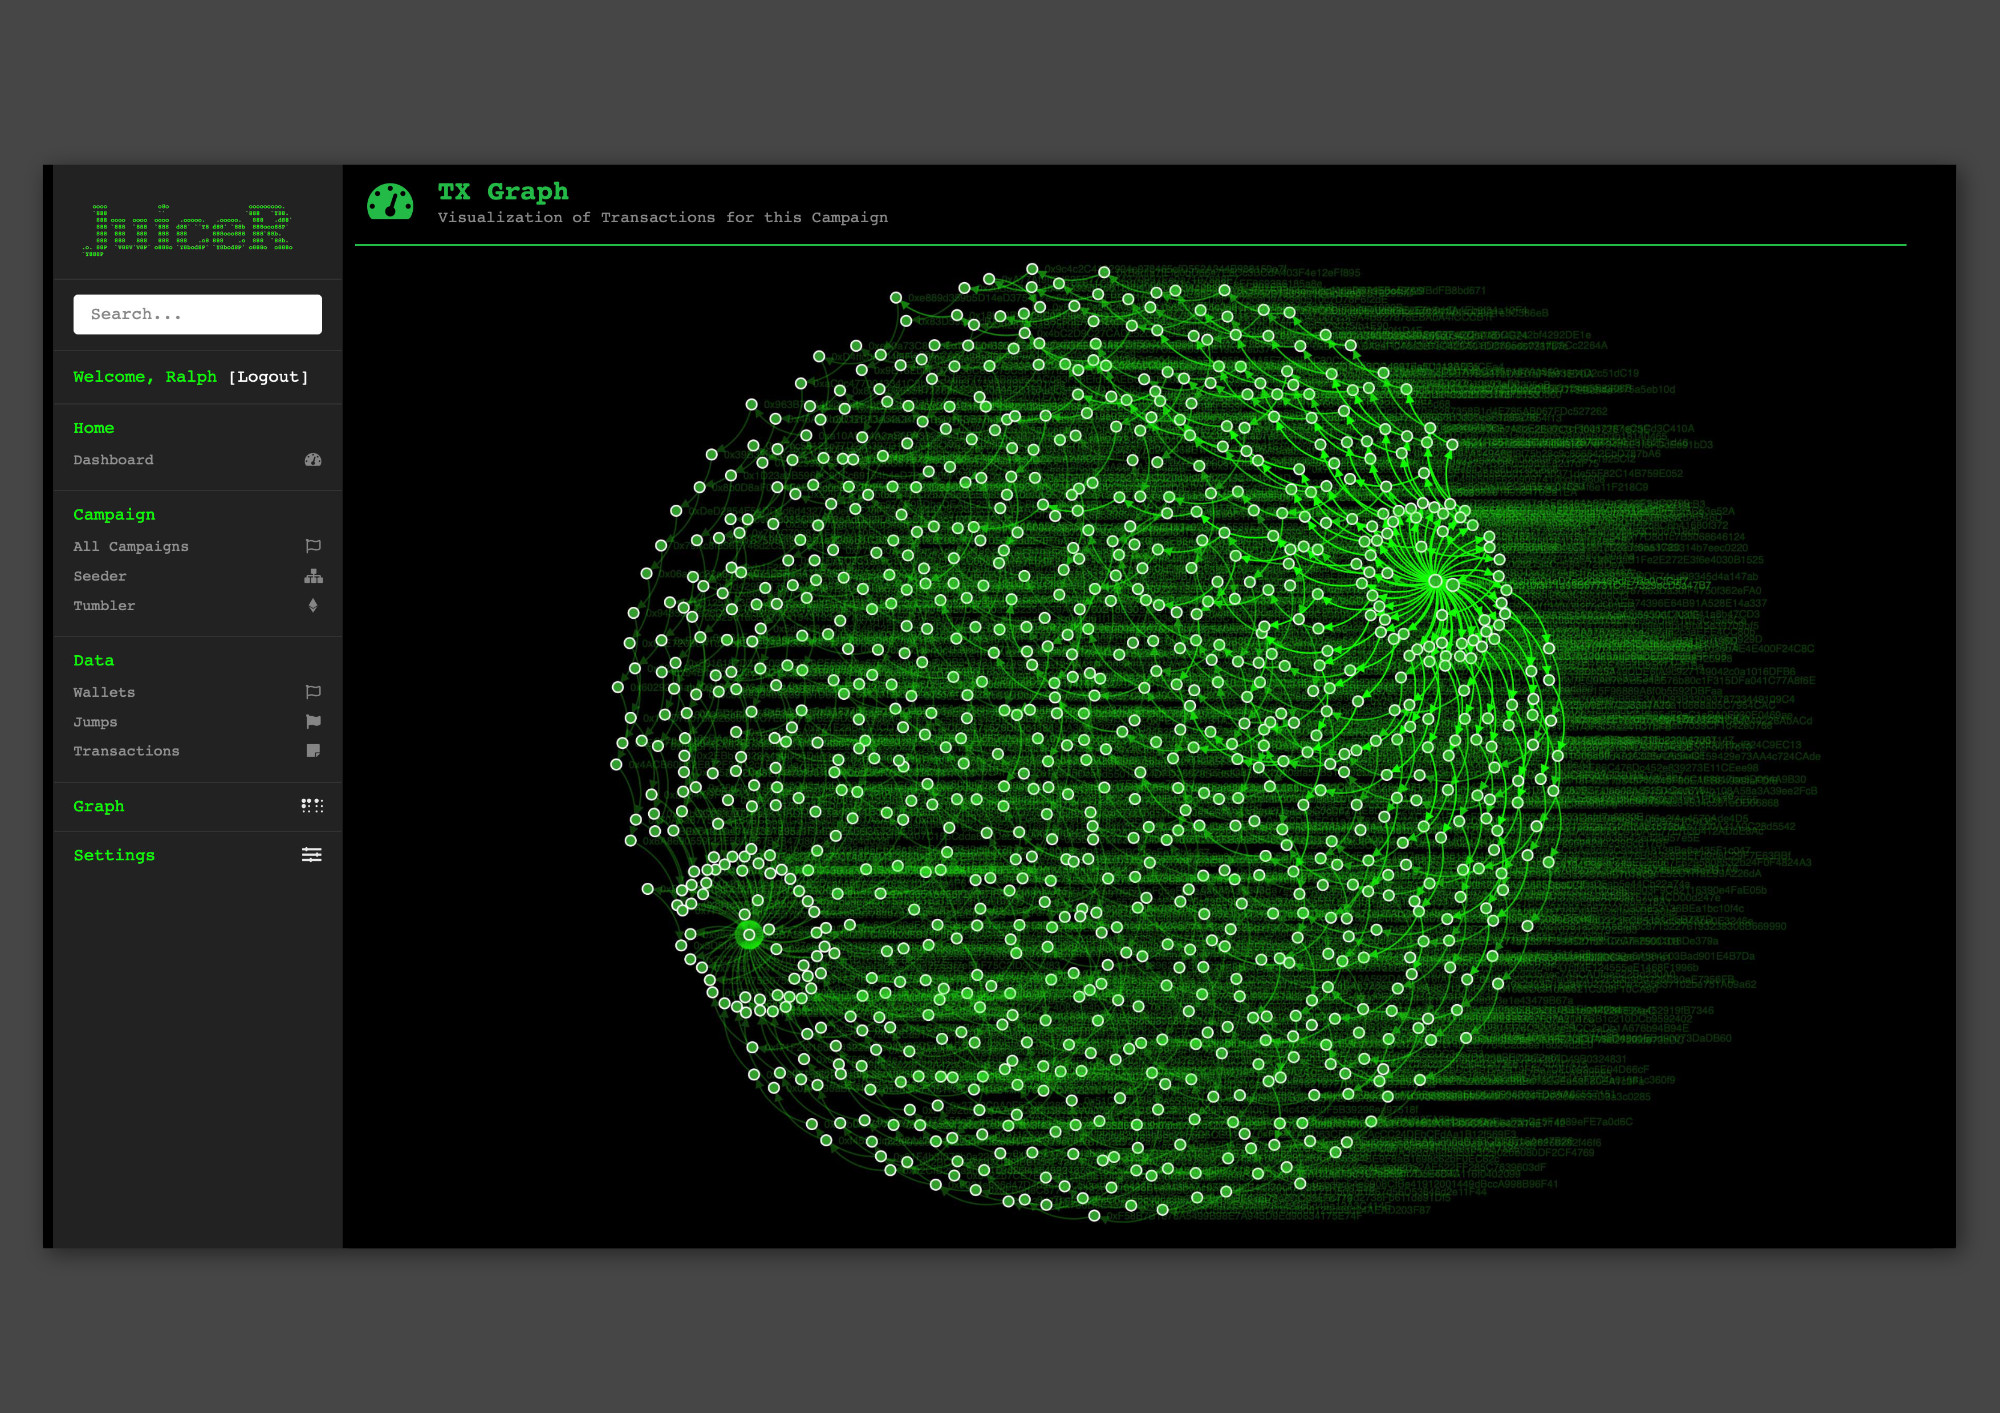Open the Transactions page

pyautogui.click(x=126, y=751)
